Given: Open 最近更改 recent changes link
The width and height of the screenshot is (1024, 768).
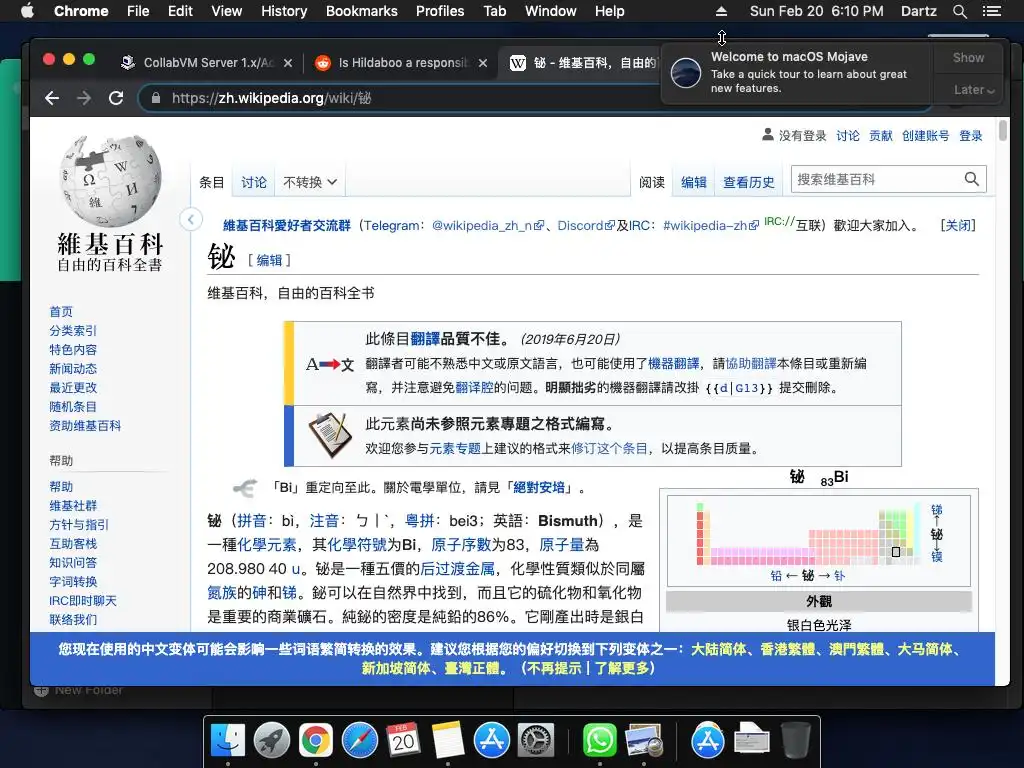Looking at the screenshot, I should tap(73, 387).
